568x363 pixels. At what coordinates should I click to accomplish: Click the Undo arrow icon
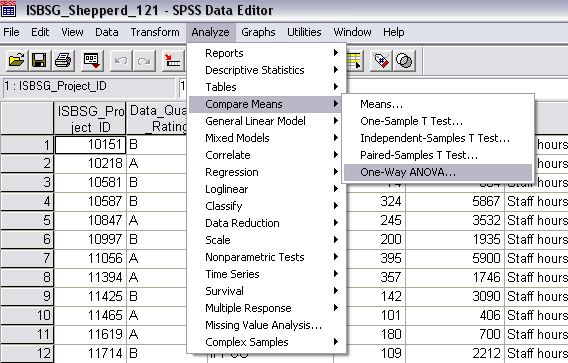(x=121, y=60)
